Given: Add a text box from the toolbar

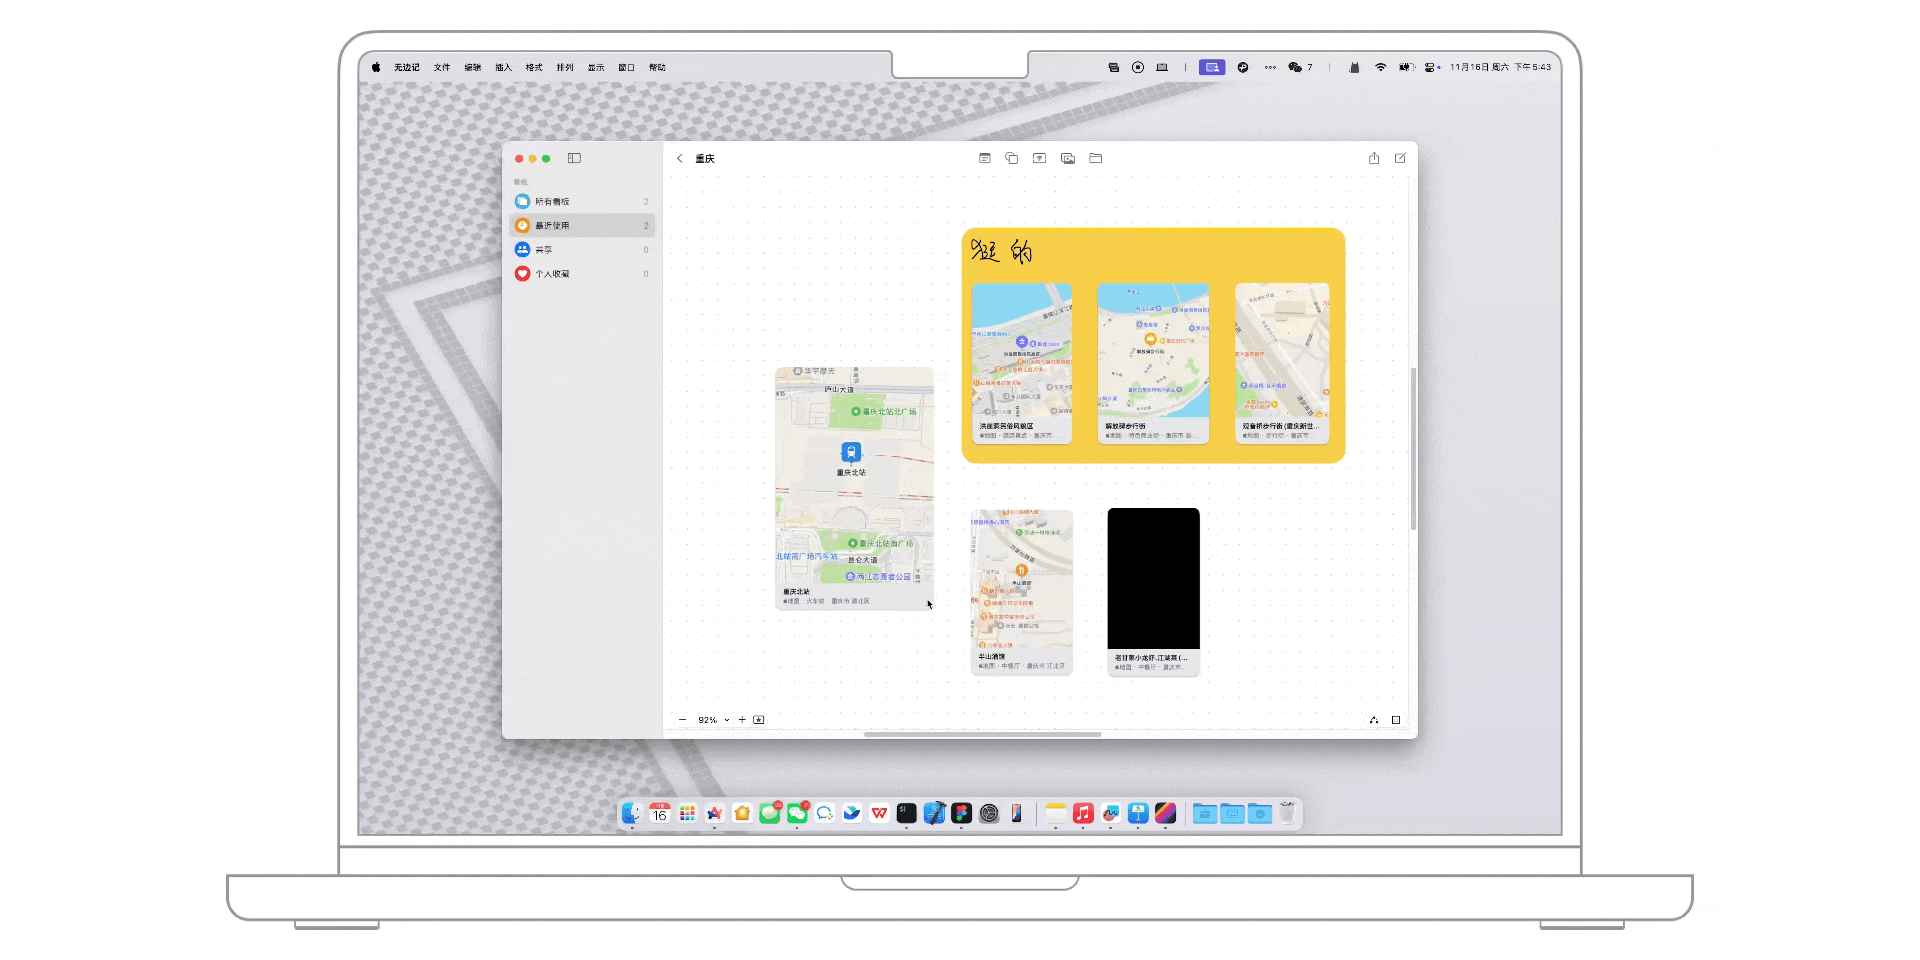Looking at the screenshot, I should (1040, 158).
